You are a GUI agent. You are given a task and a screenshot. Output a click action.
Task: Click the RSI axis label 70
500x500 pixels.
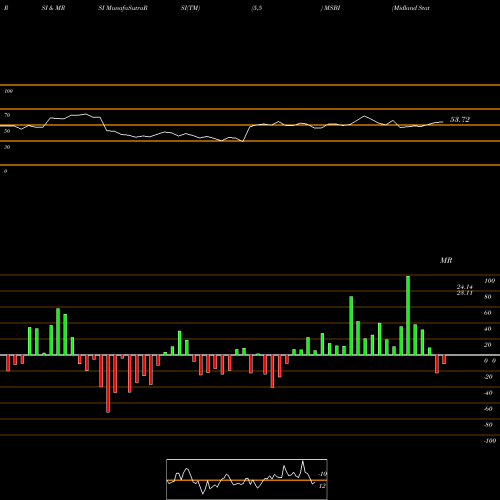coord(7,115)
